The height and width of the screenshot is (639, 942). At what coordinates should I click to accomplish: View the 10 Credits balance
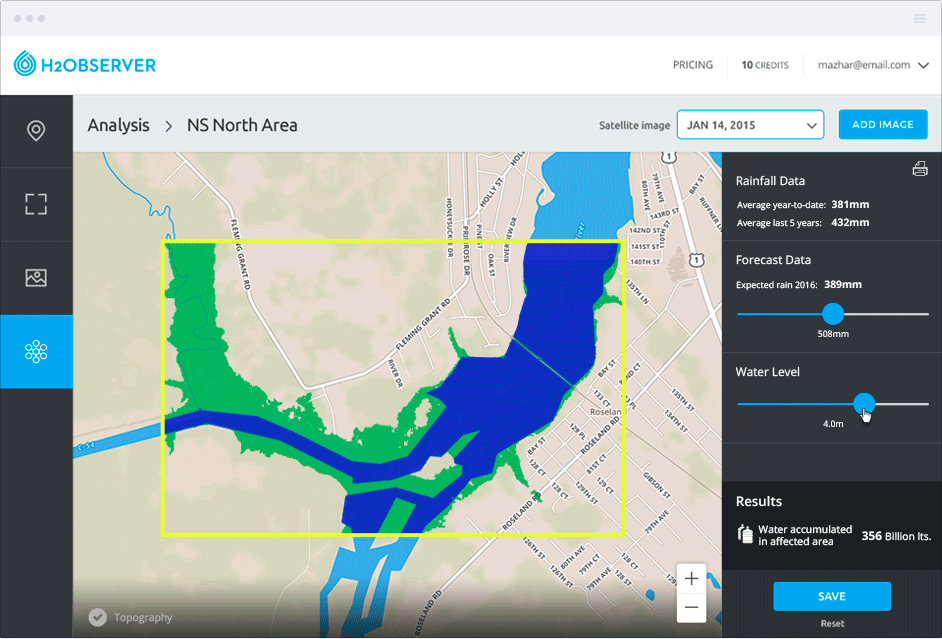pyautogui.click(x=764, y=65)
